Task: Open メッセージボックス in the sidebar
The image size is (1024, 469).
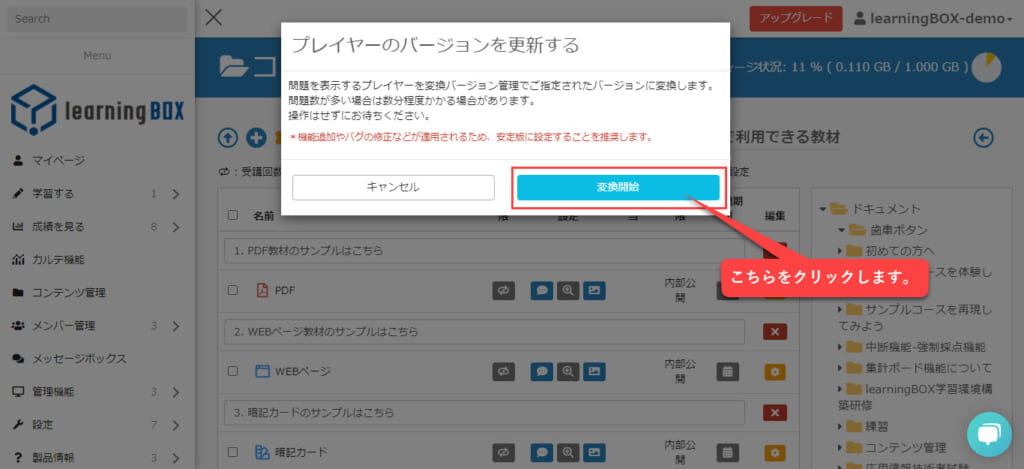Action: 78,358
